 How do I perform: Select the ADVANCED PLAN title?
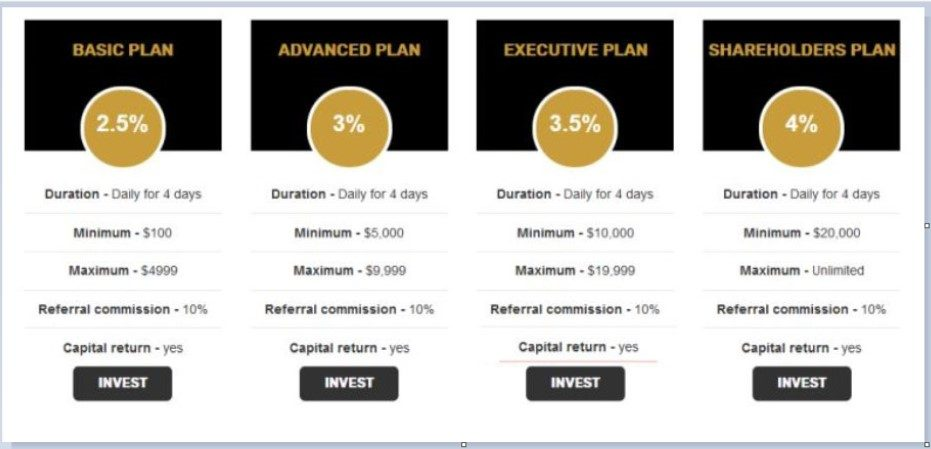click(x=349, y=50)
